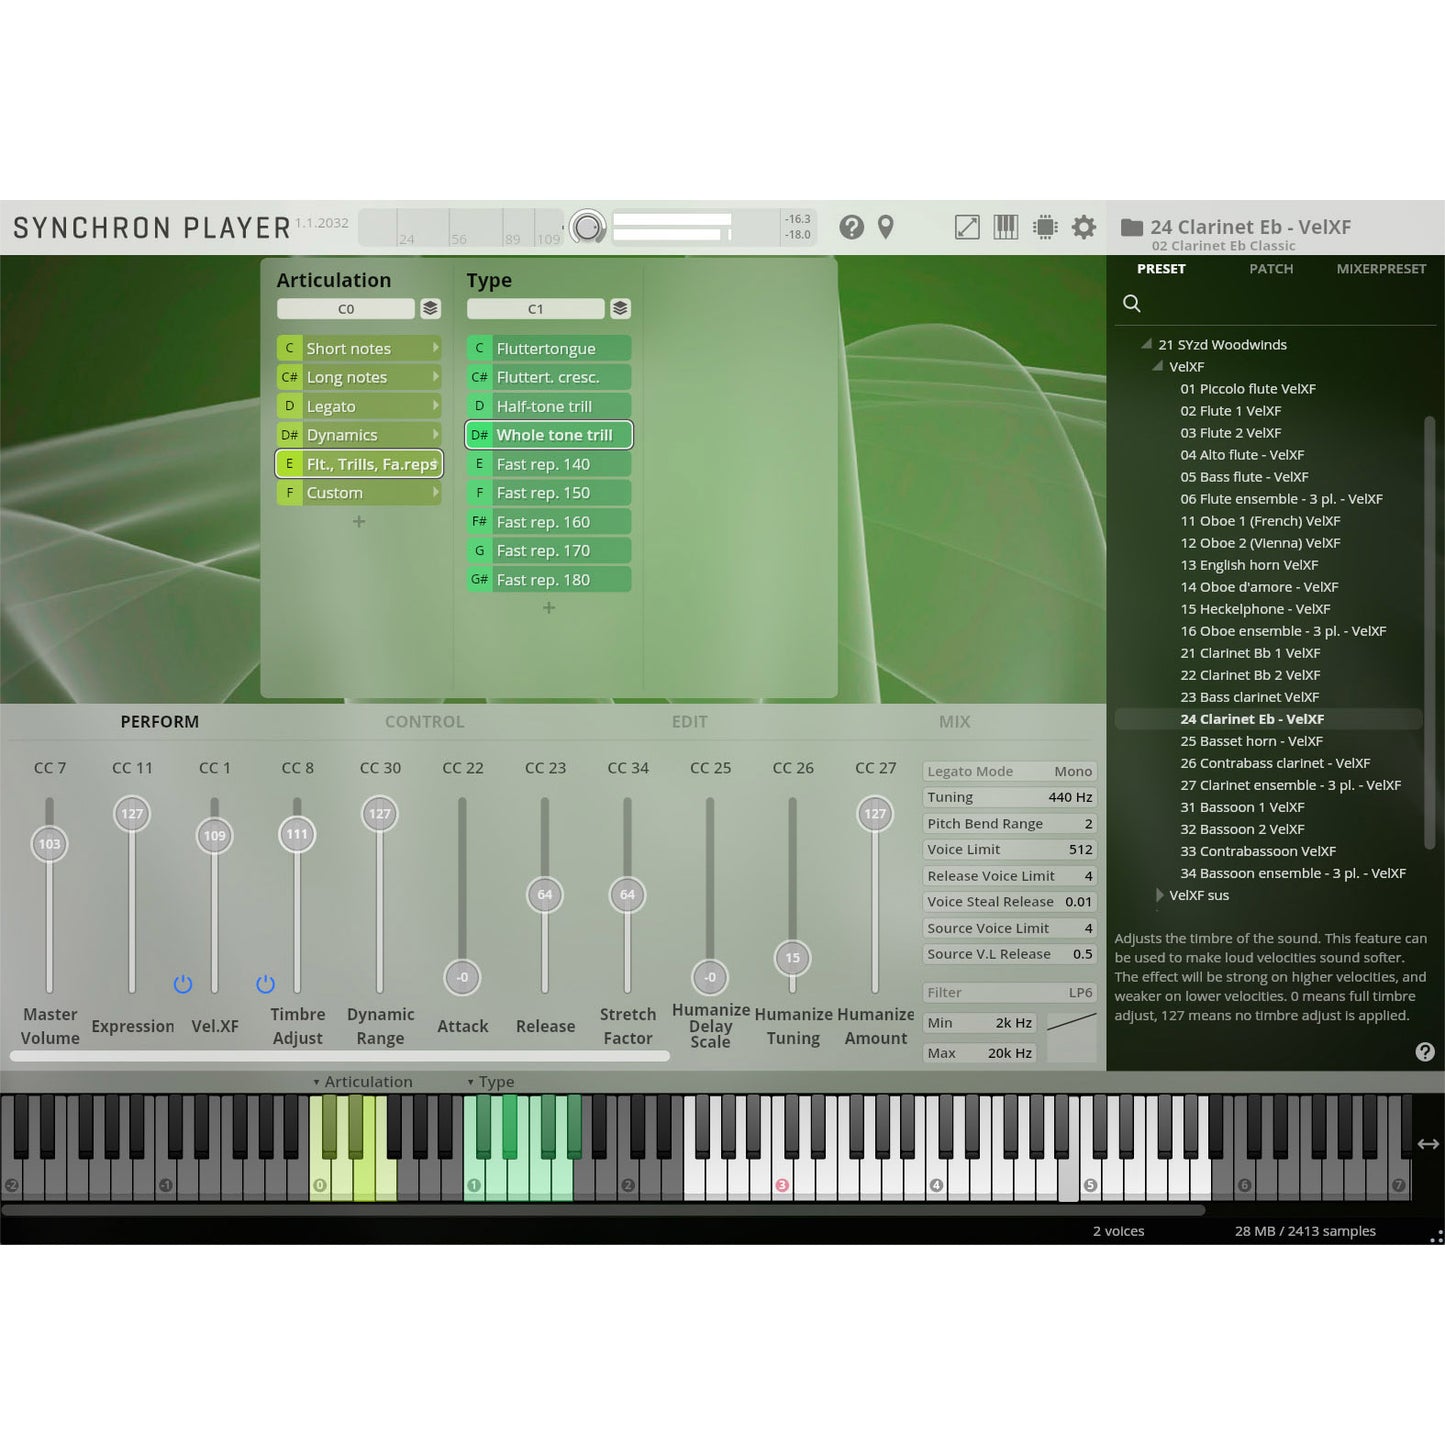Click the location pin icon
The width and height of the screenshot is (1445, 1445).
tap(885, 227)
